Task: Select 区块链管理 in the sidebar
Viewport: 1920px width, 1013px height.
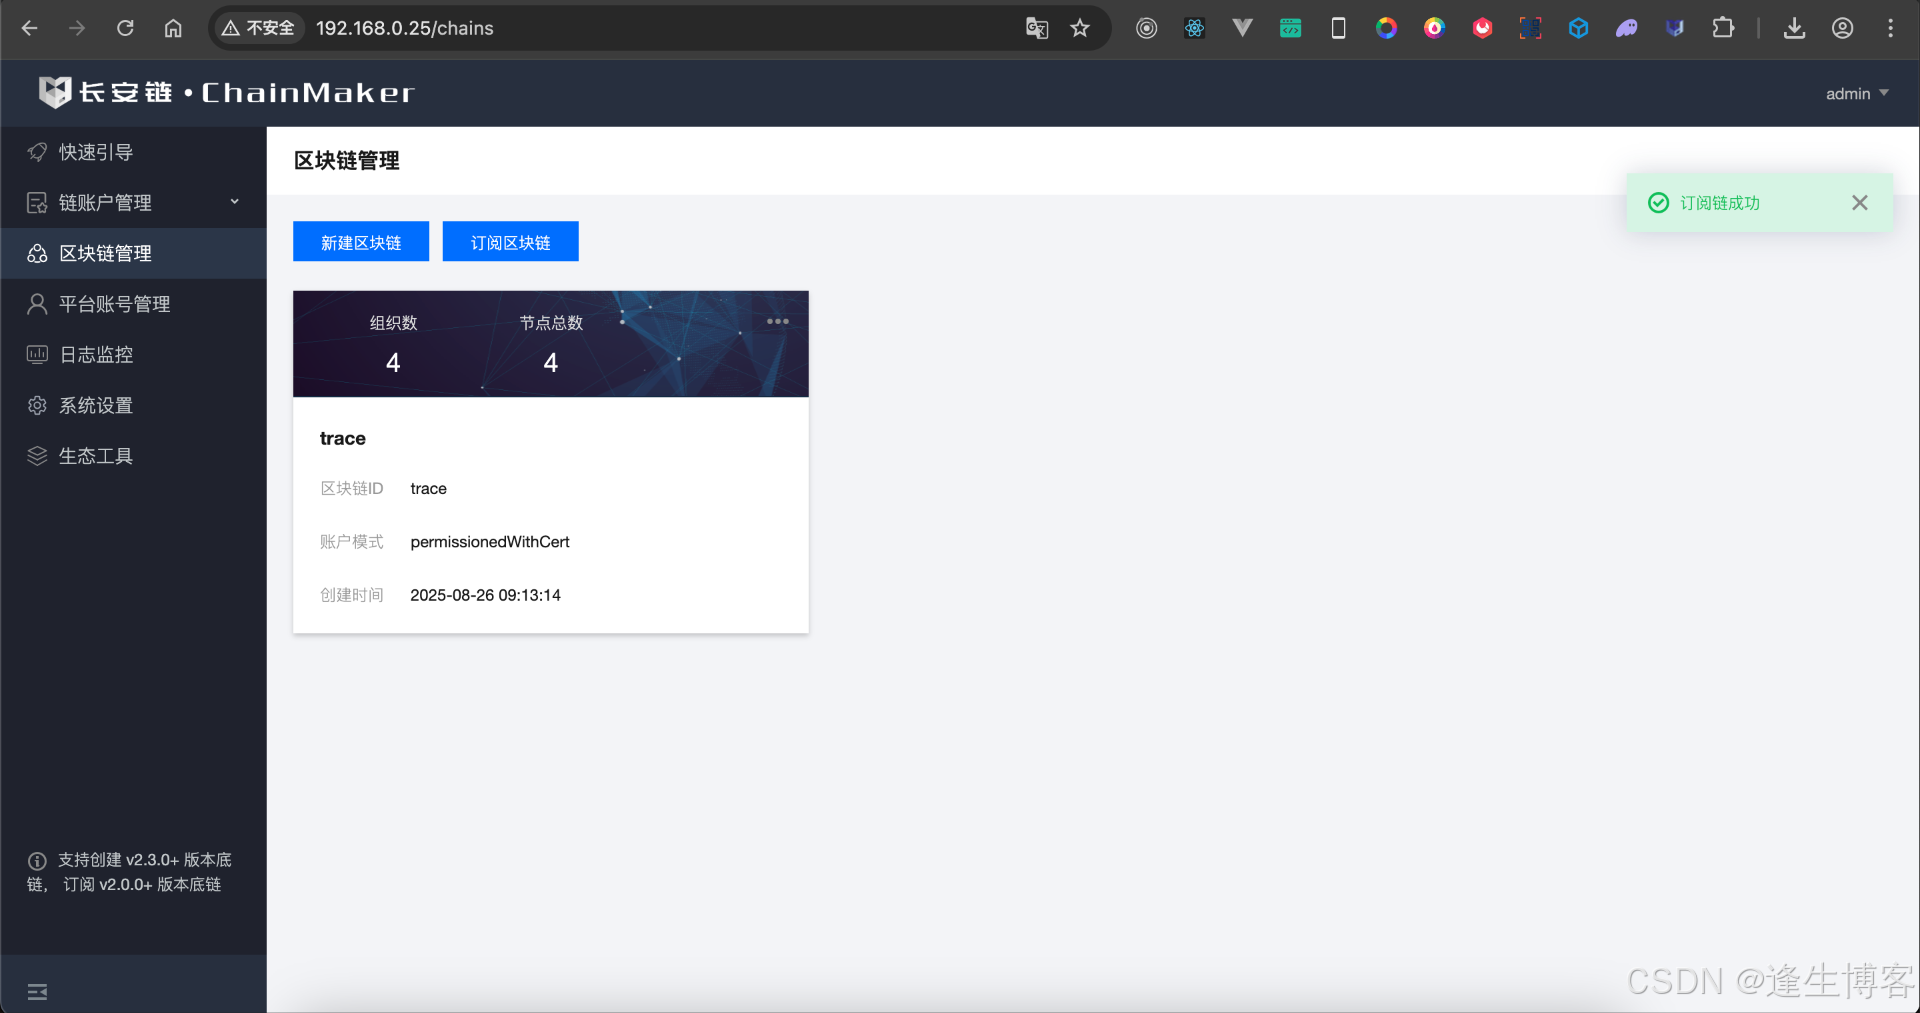Action: [x=134, y=253]
